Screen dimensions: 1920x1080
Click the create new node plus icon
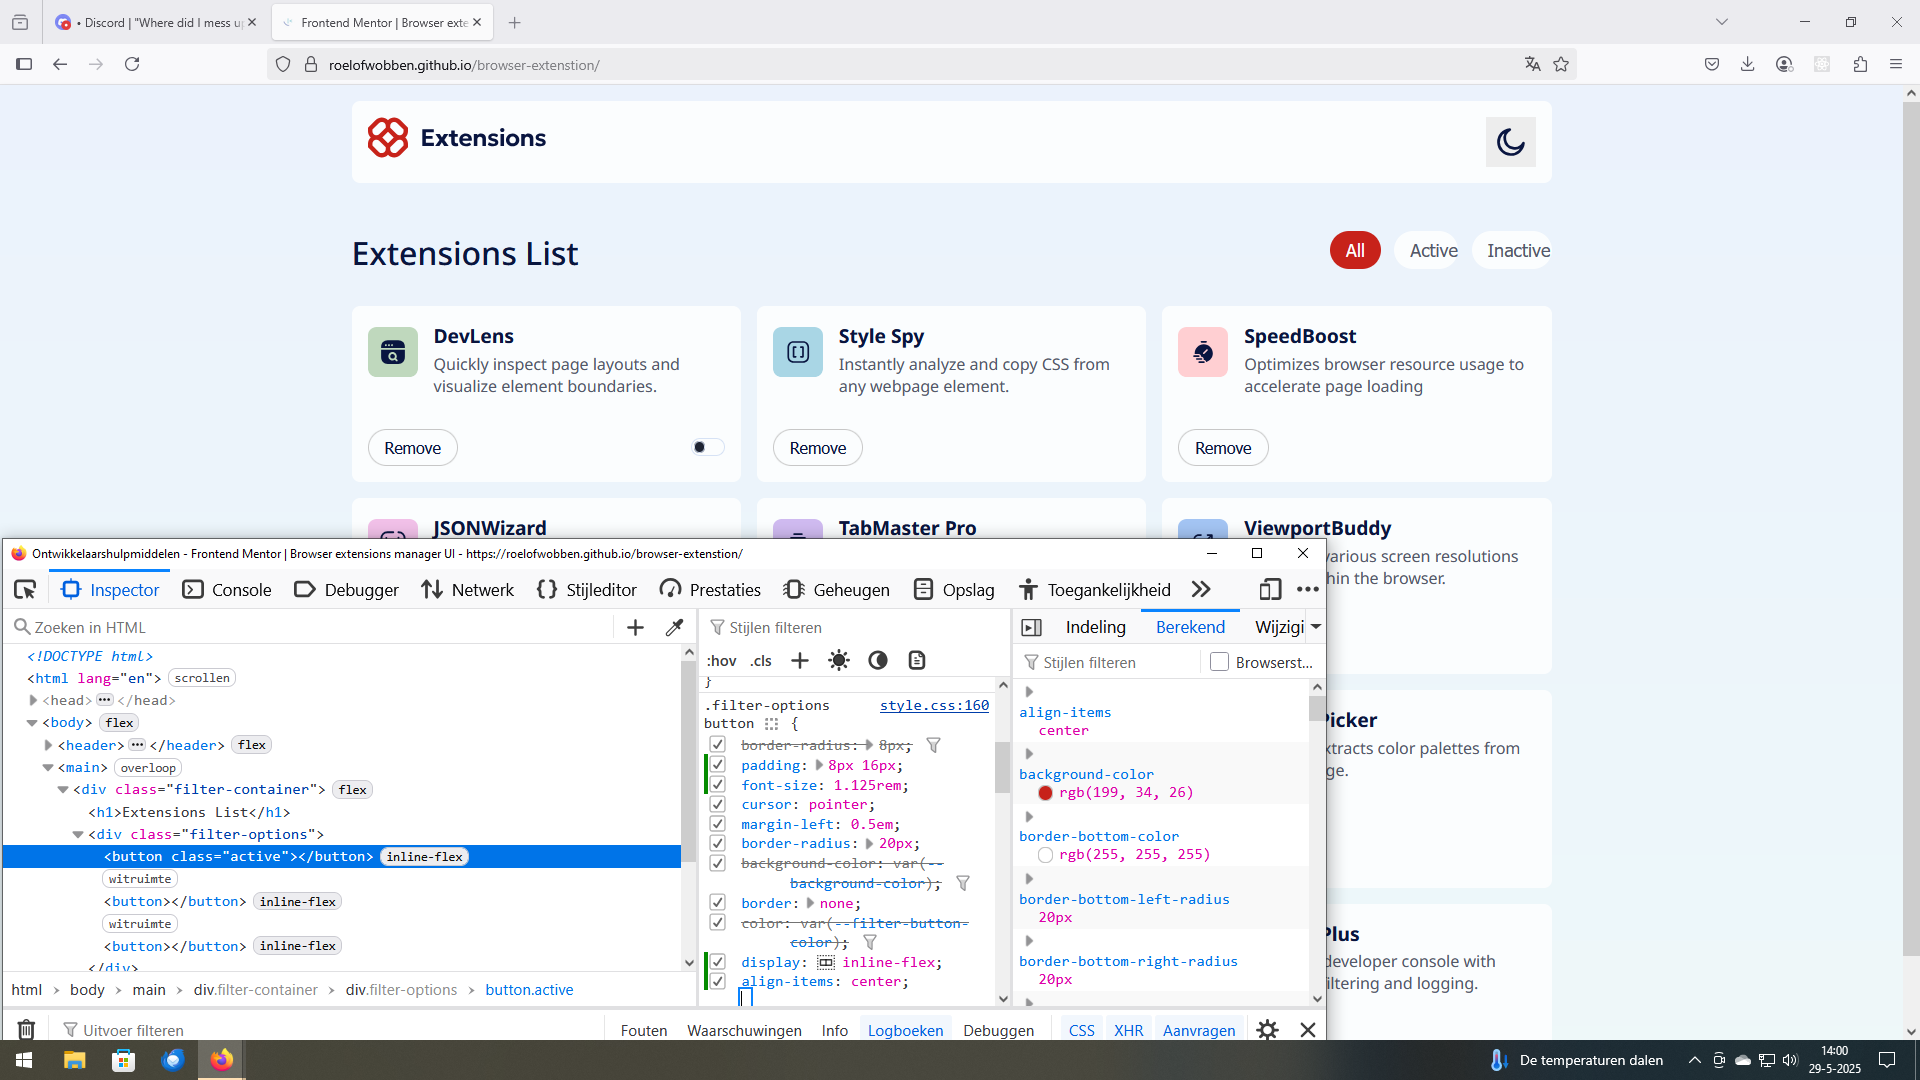(x=635, y=627)
